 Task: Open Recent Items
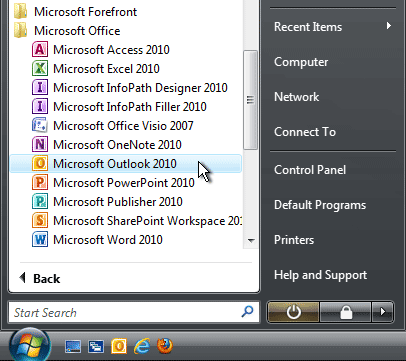click(308, 27)
